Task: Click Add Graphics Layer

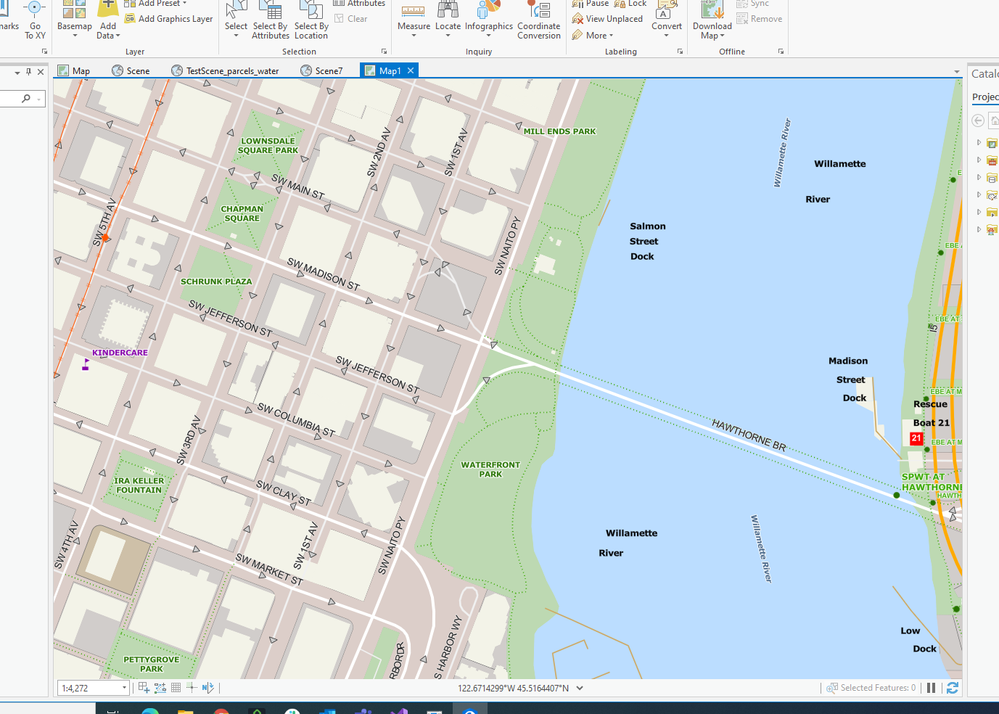Action: pos(169,19)
